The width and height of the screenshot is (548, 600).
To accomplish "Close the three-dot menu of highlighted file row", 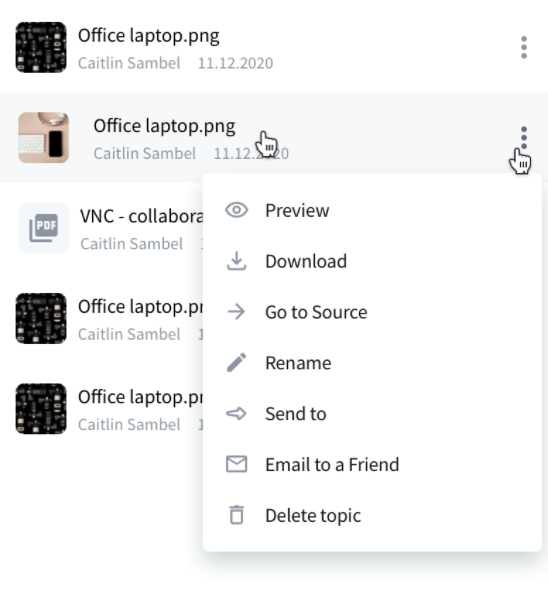I will (x=524, y=138).
